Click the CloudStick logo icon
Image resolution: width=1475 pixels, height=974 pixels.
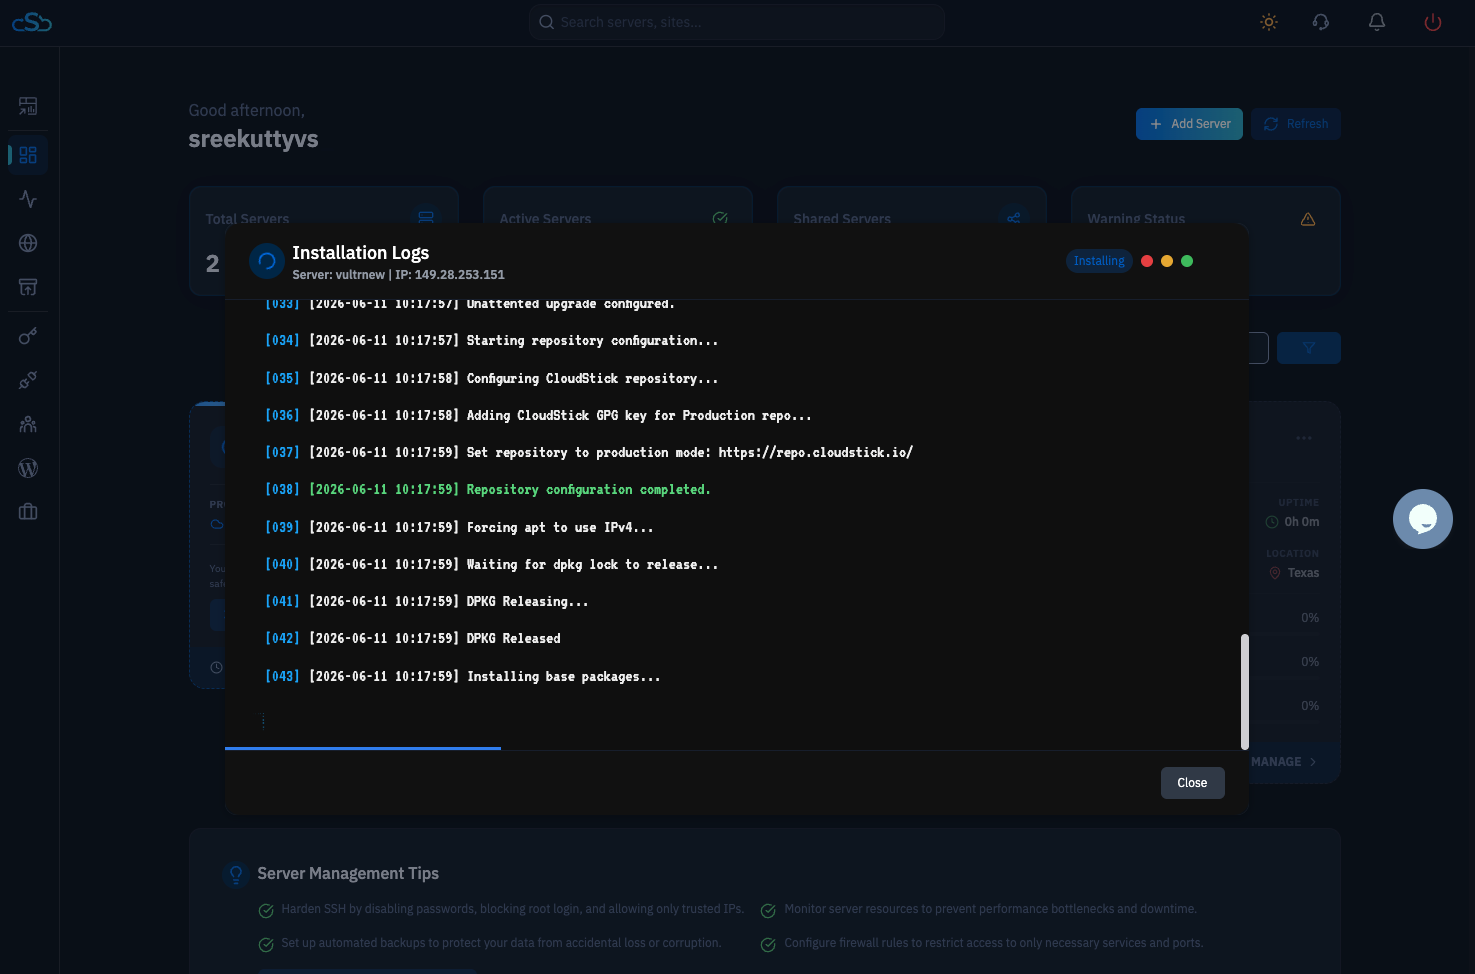click(x=32, y=22)
